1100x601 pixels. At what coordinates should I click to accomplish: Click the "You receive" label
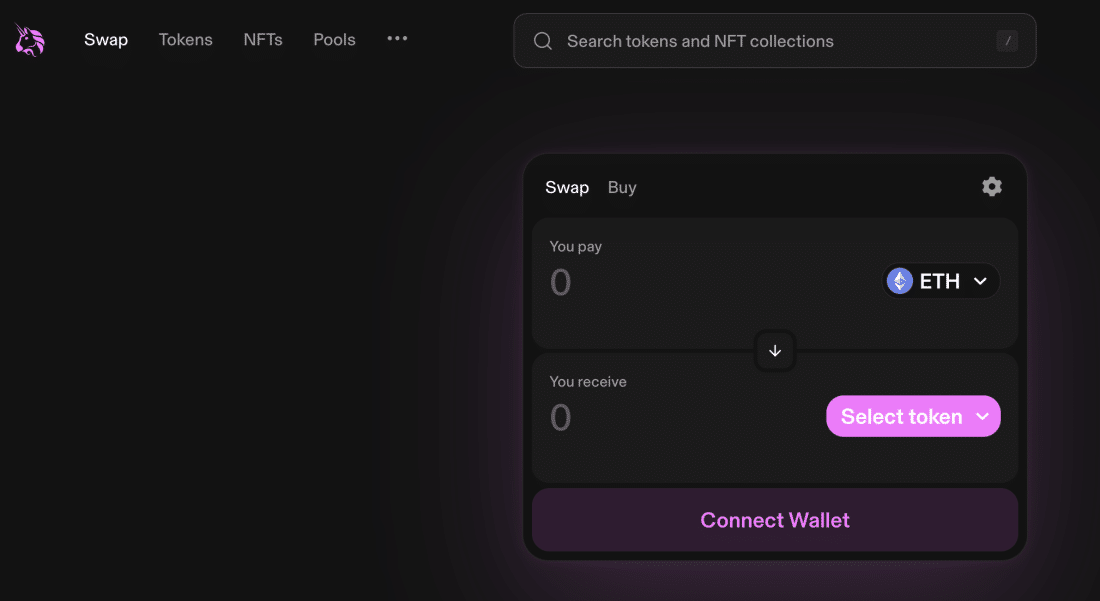pyautogui.click(x=588, y=381)
